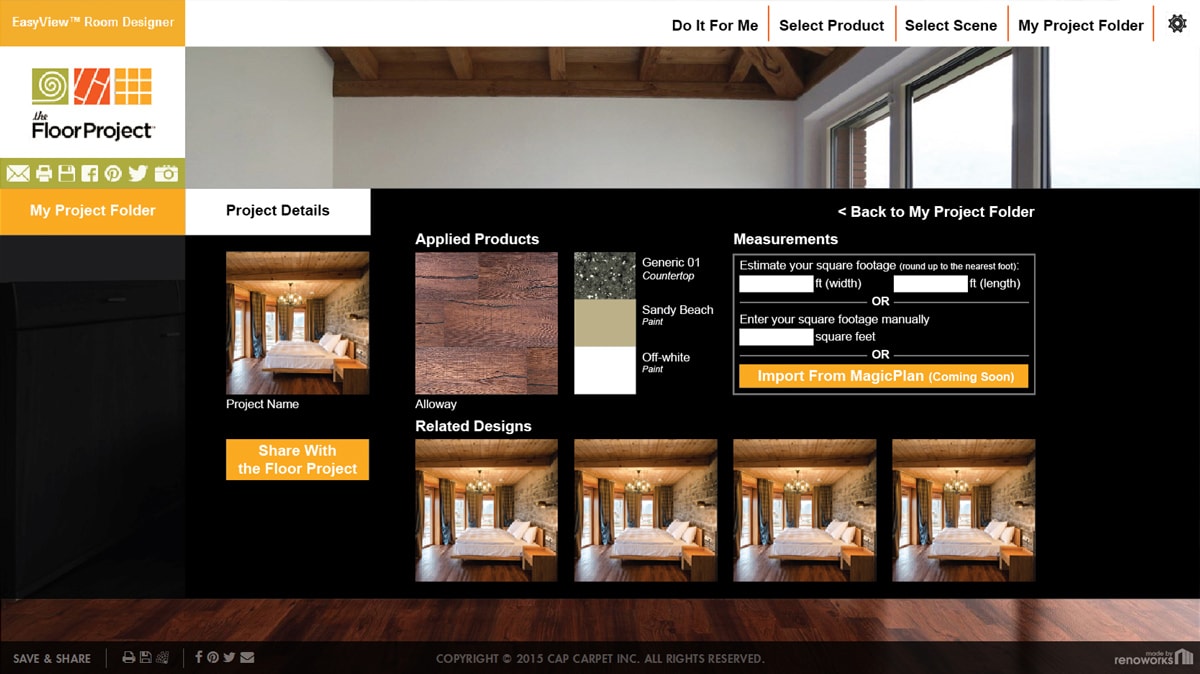Switch to the Select Product section
The image size is (1200, 674).
coord(831,25)
